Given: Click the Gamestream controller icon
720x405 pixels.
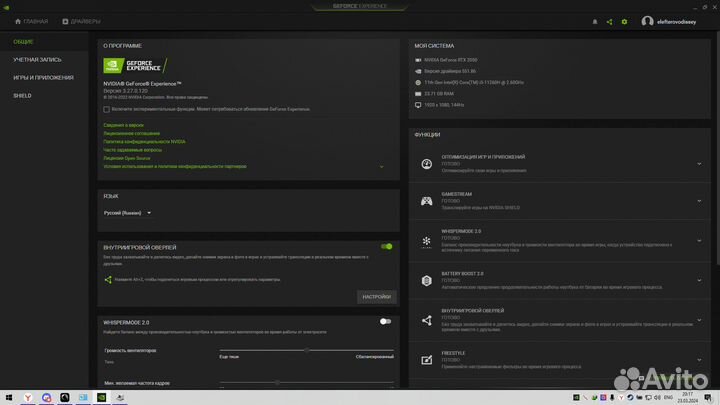Looking at the screenshot, I should click(426, 200).
